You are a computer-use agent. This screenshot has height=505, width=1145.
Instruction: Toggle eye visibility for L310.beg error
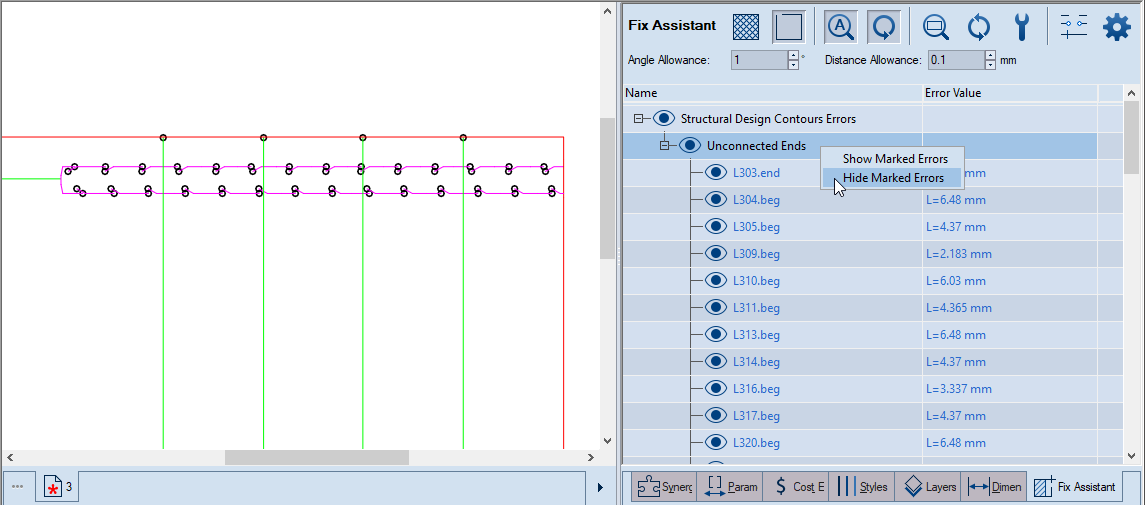[x=715, y=281]
